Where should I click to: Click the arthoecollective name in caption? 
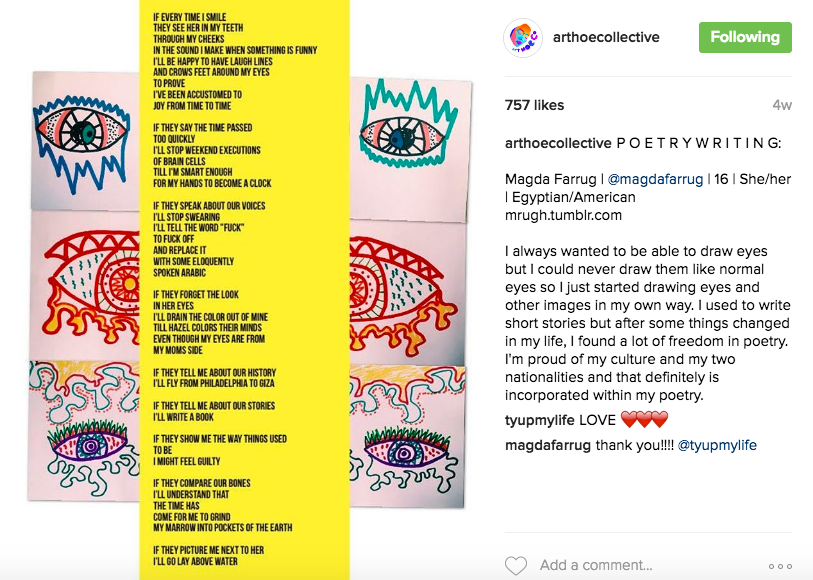click(x=558, y=143)
